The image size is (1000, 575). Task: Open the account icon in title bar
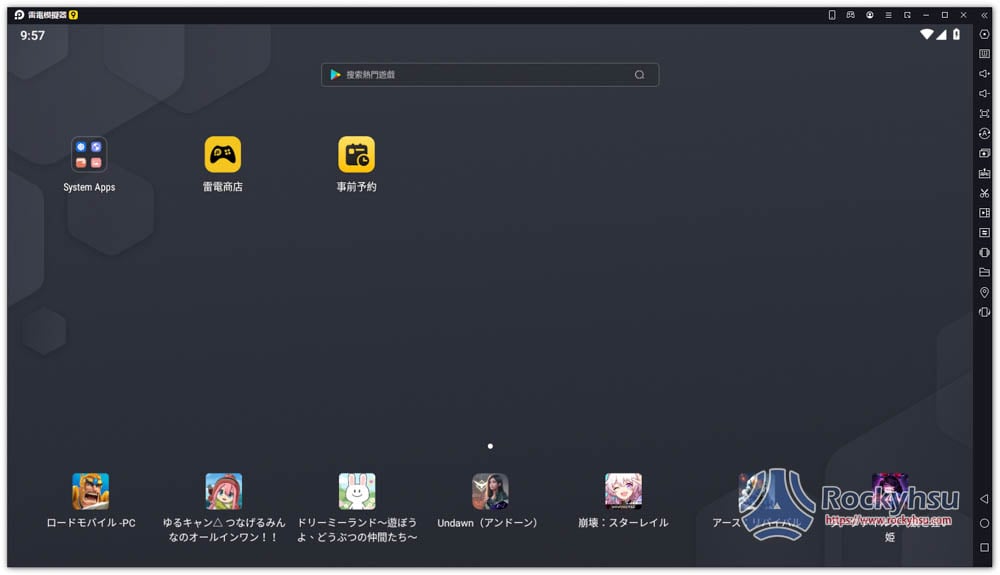[x=869, y=15]
